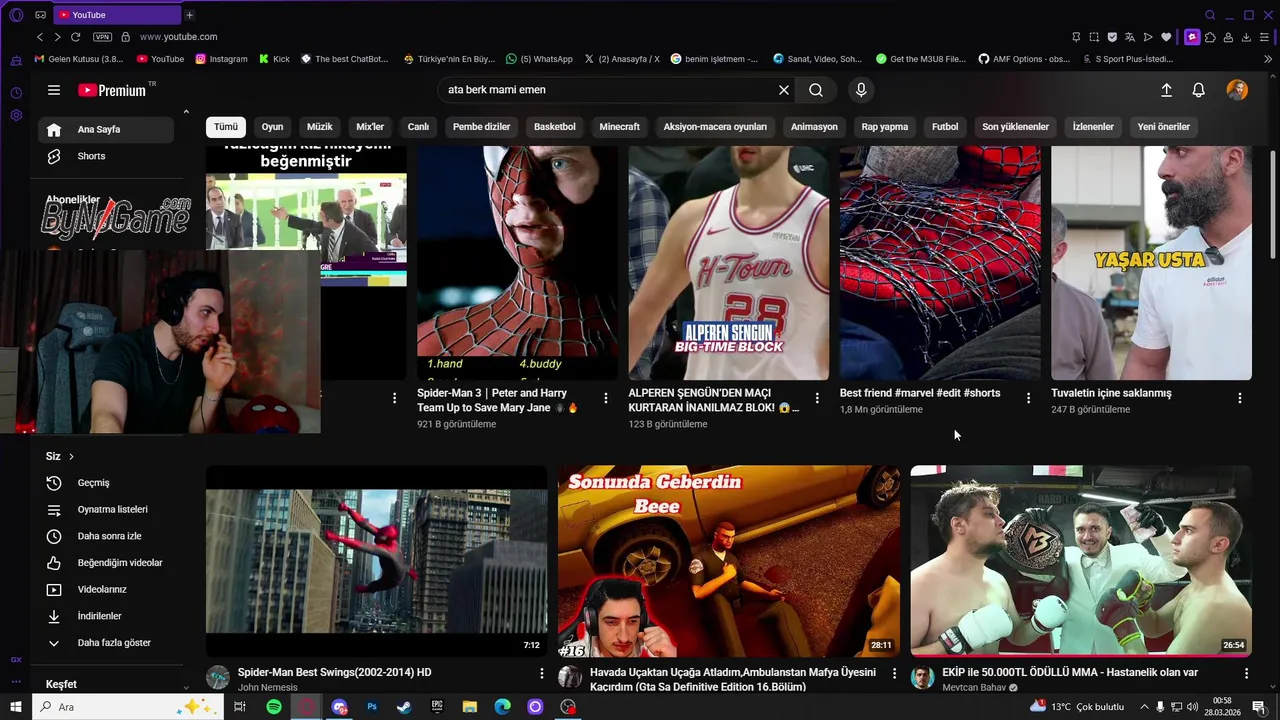Open the Sonunda Geberdin Beee thumbnail
Screen dimensions: 1280x720
point(728,561)
